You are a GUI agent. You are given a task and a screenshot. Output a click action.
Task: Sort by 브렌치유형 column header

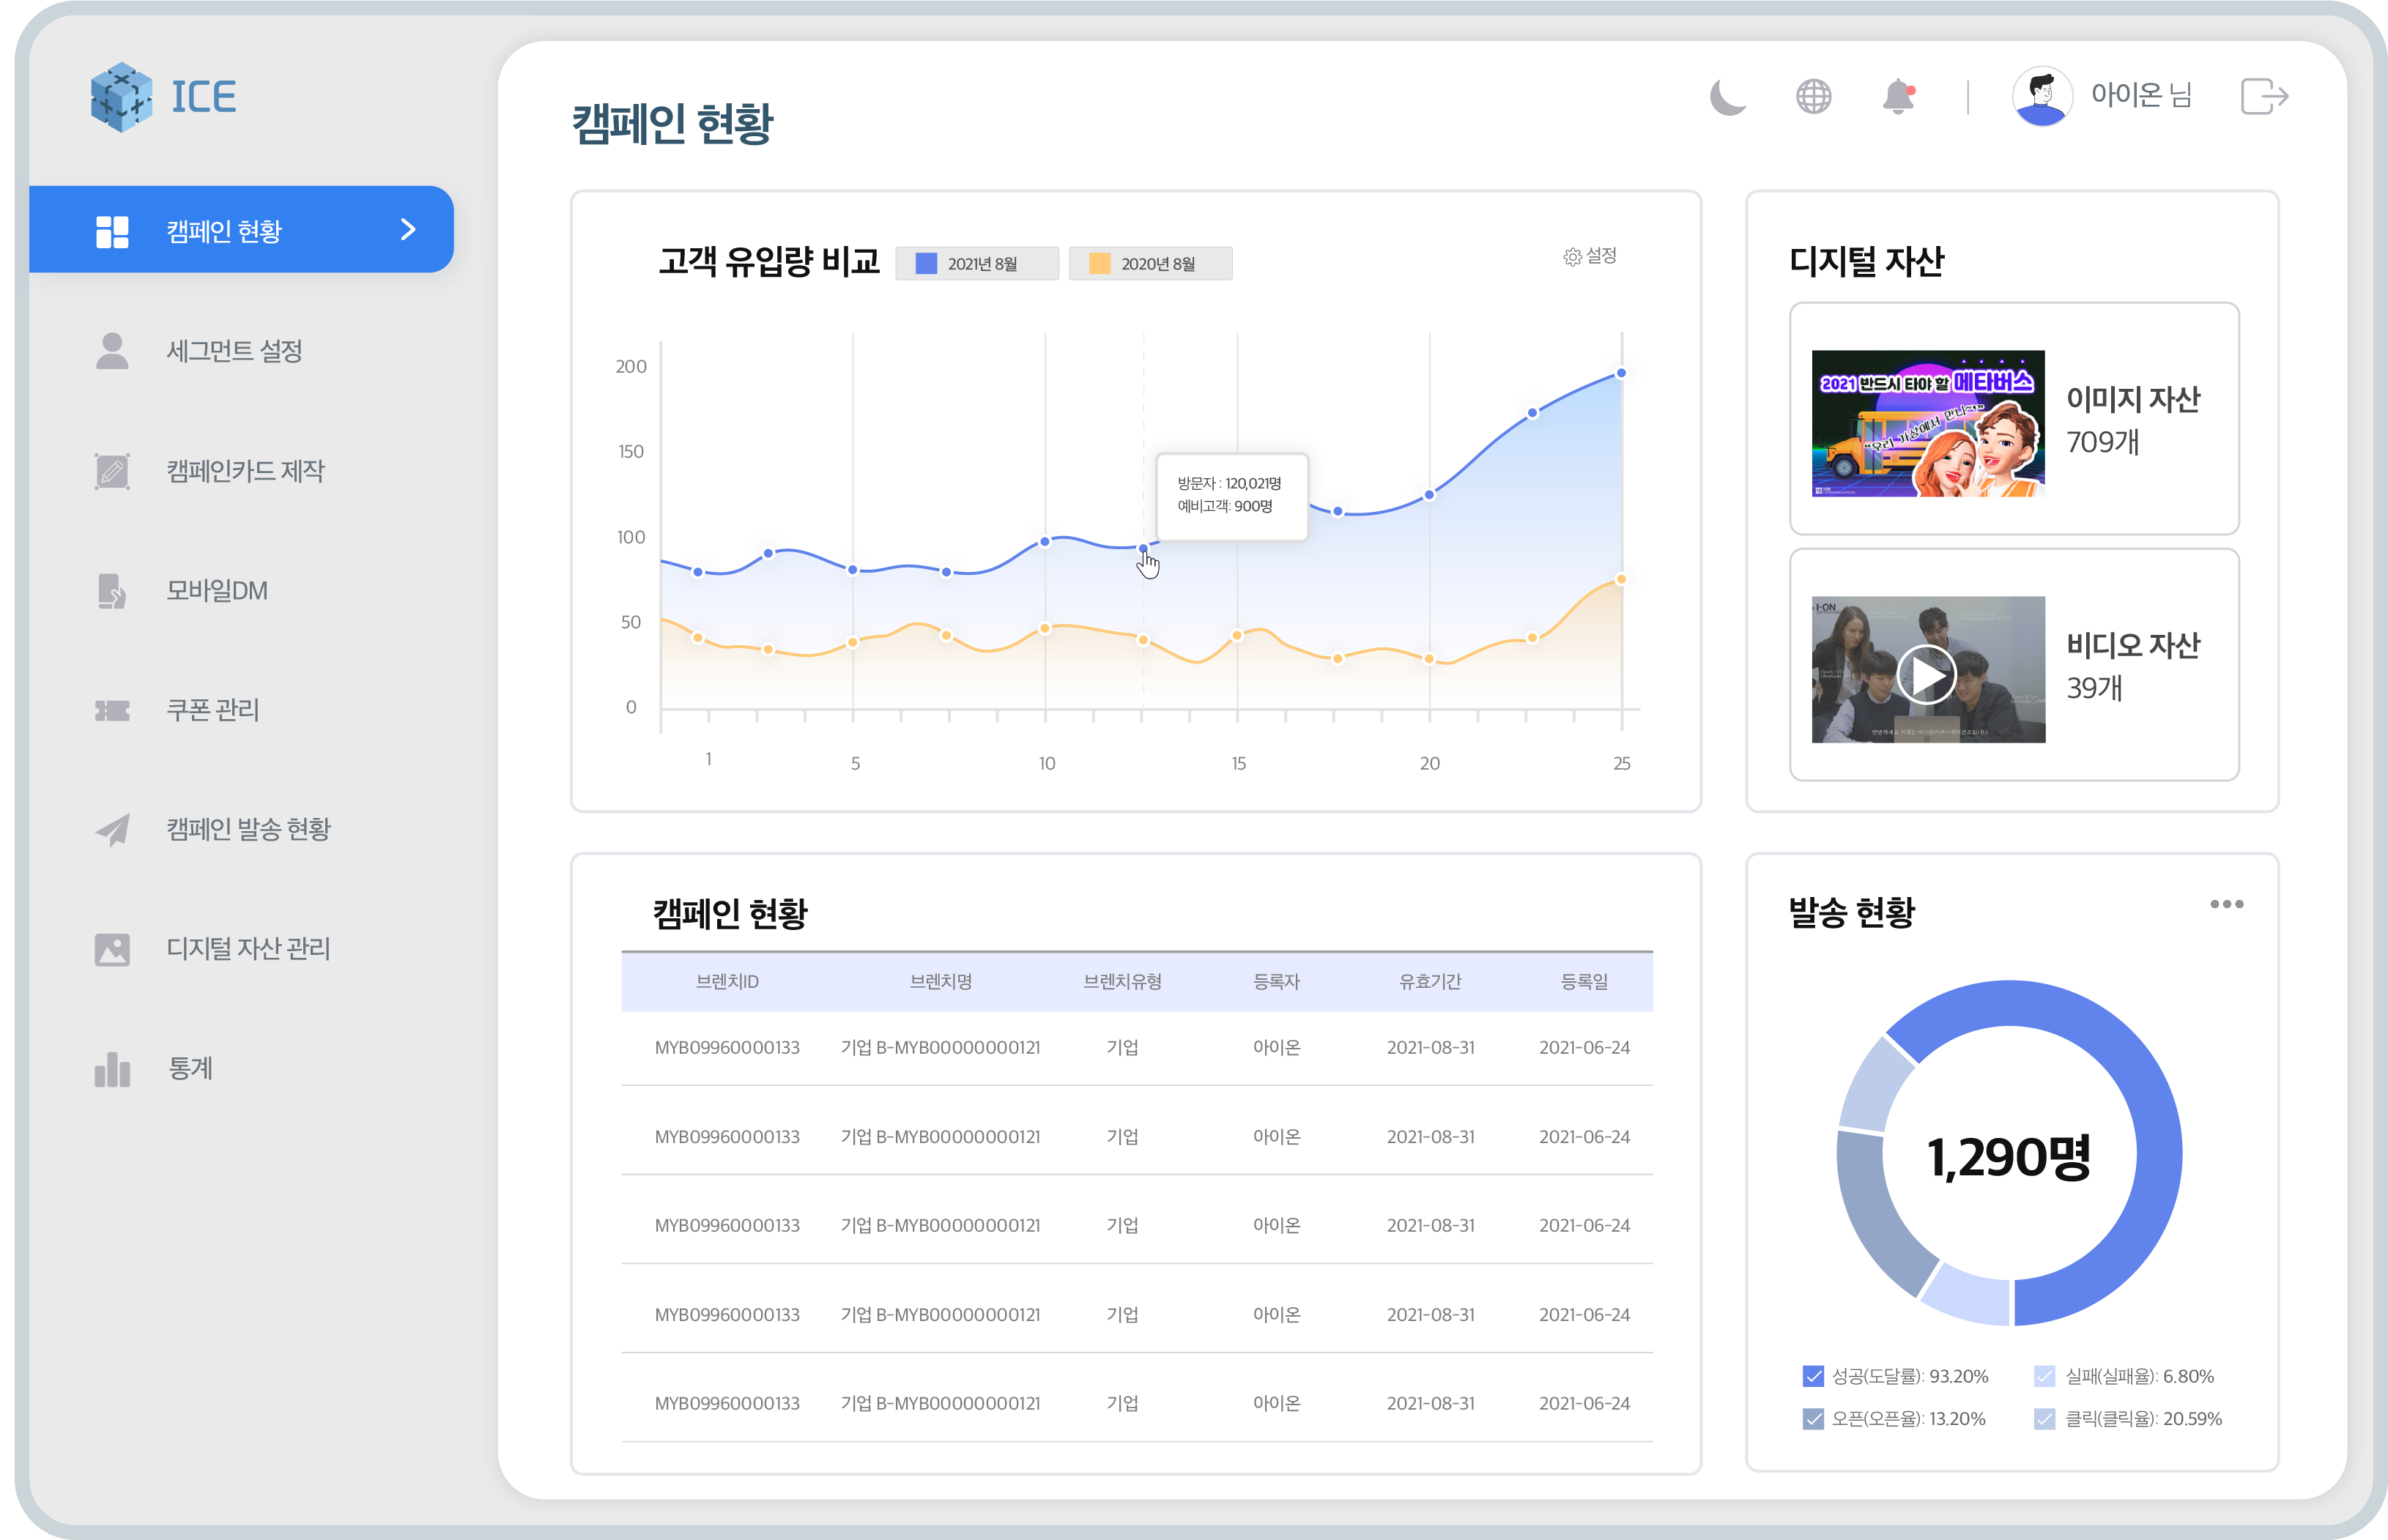coord(1122,982)
